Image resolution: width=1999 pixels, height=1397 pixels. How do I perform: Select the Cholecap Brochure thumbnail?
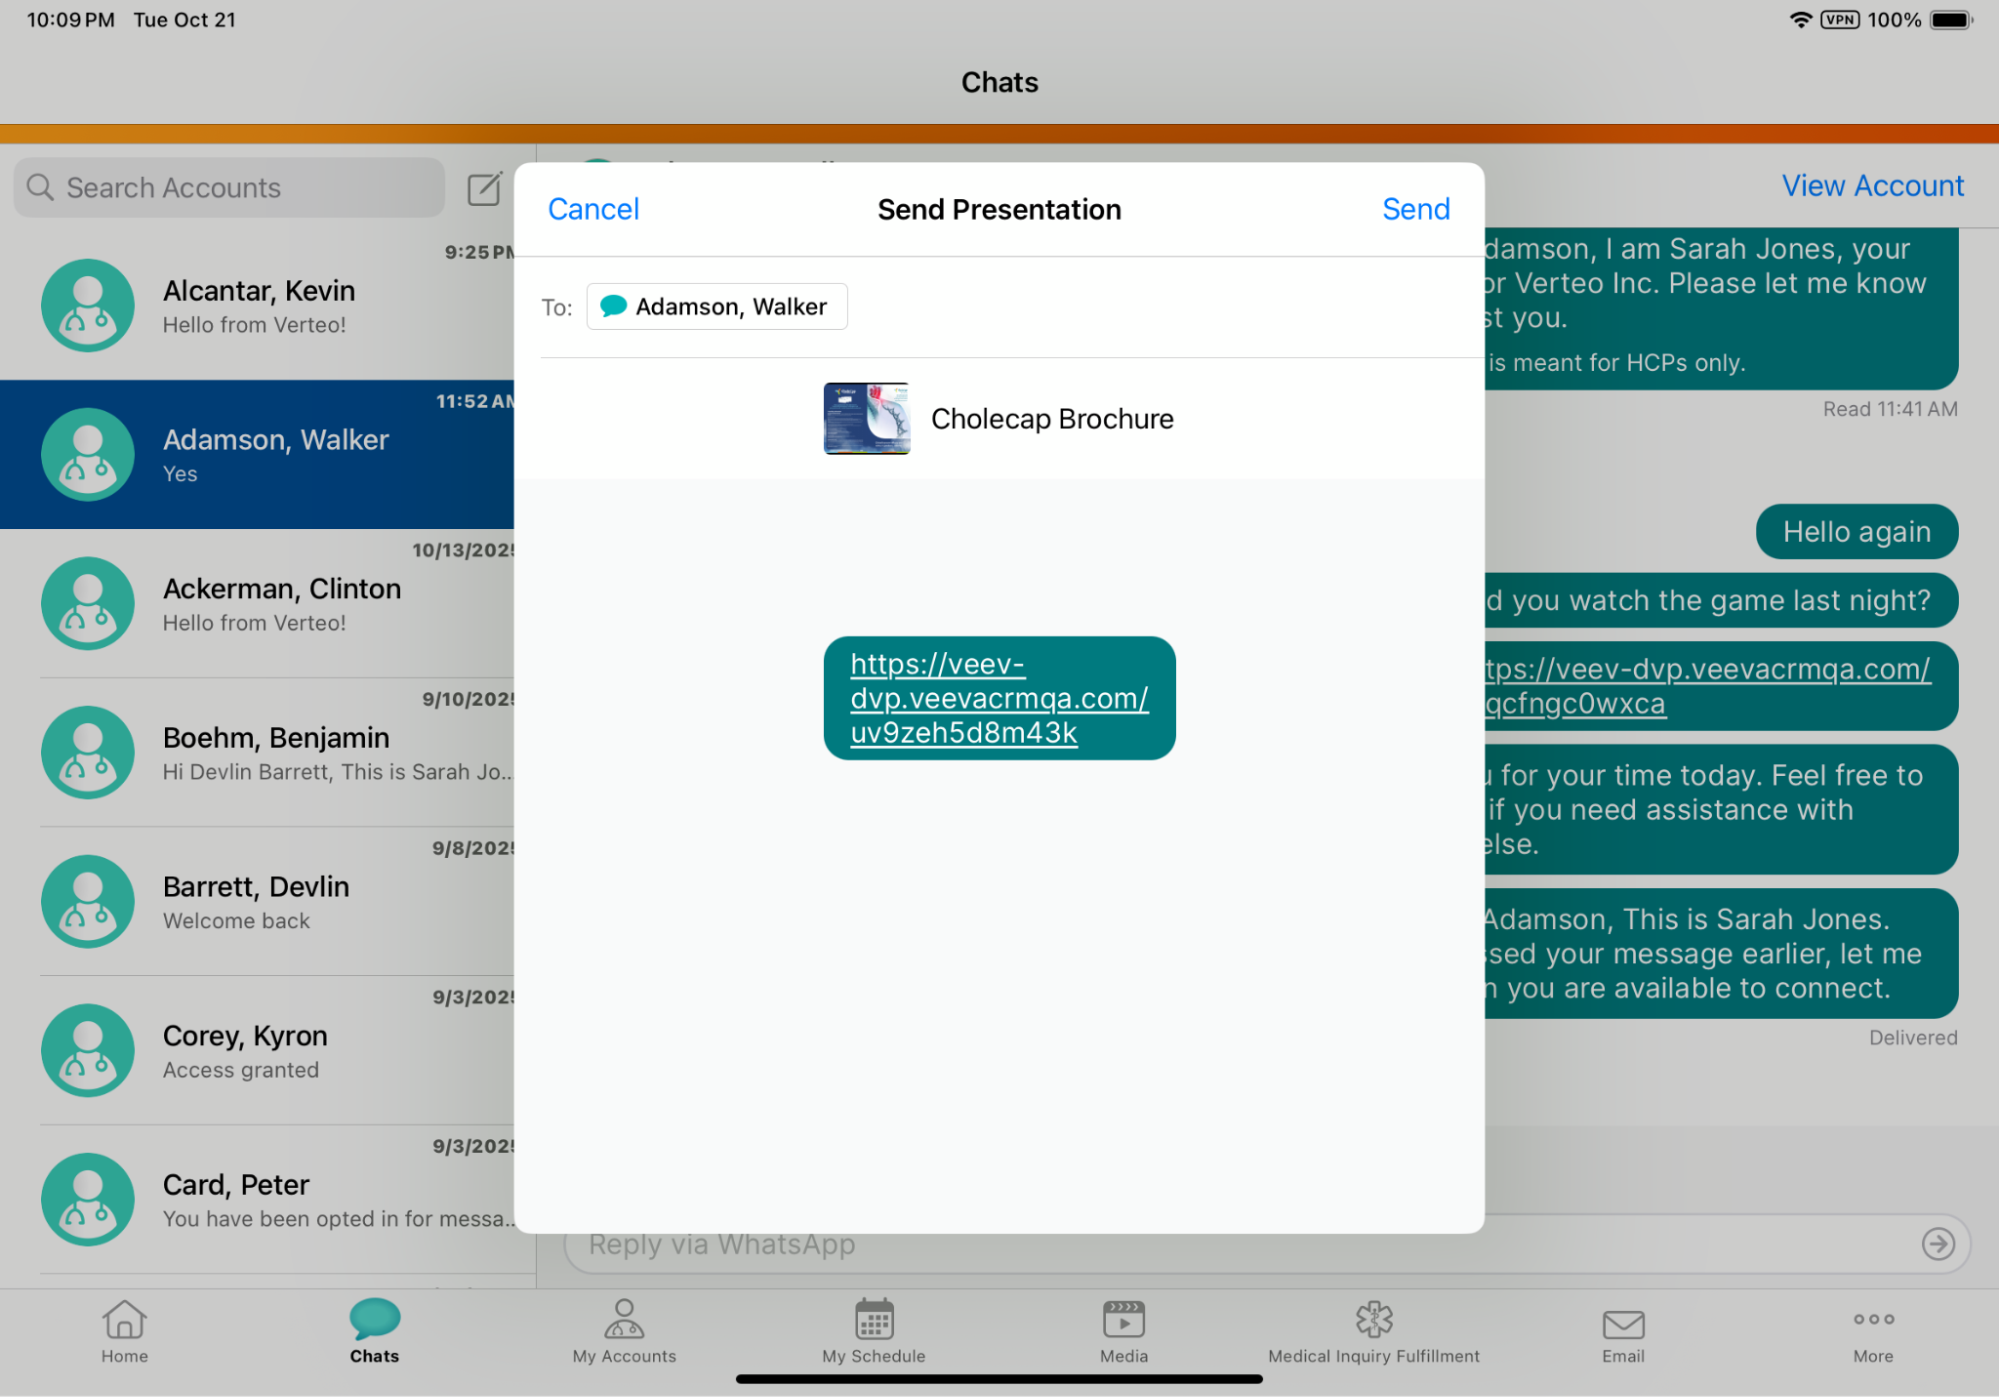coord(866,419)
